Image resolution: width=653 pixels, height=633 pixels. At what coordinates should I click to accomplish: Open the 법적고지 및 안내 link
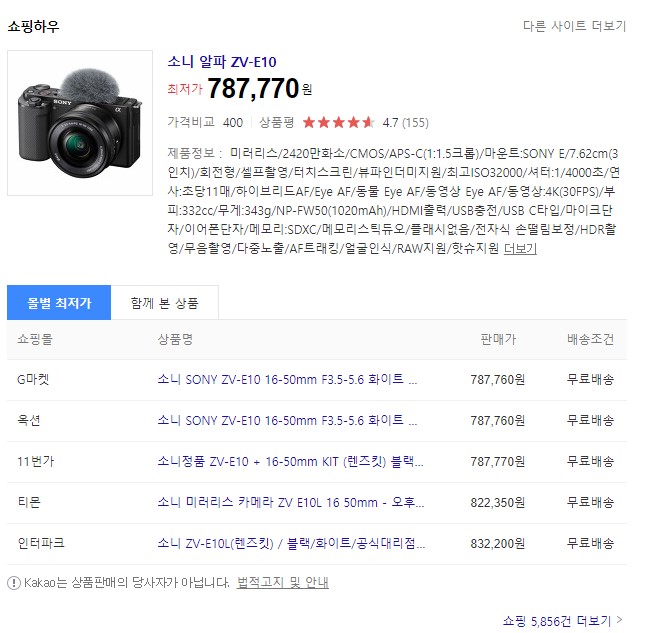pos(283,582)
